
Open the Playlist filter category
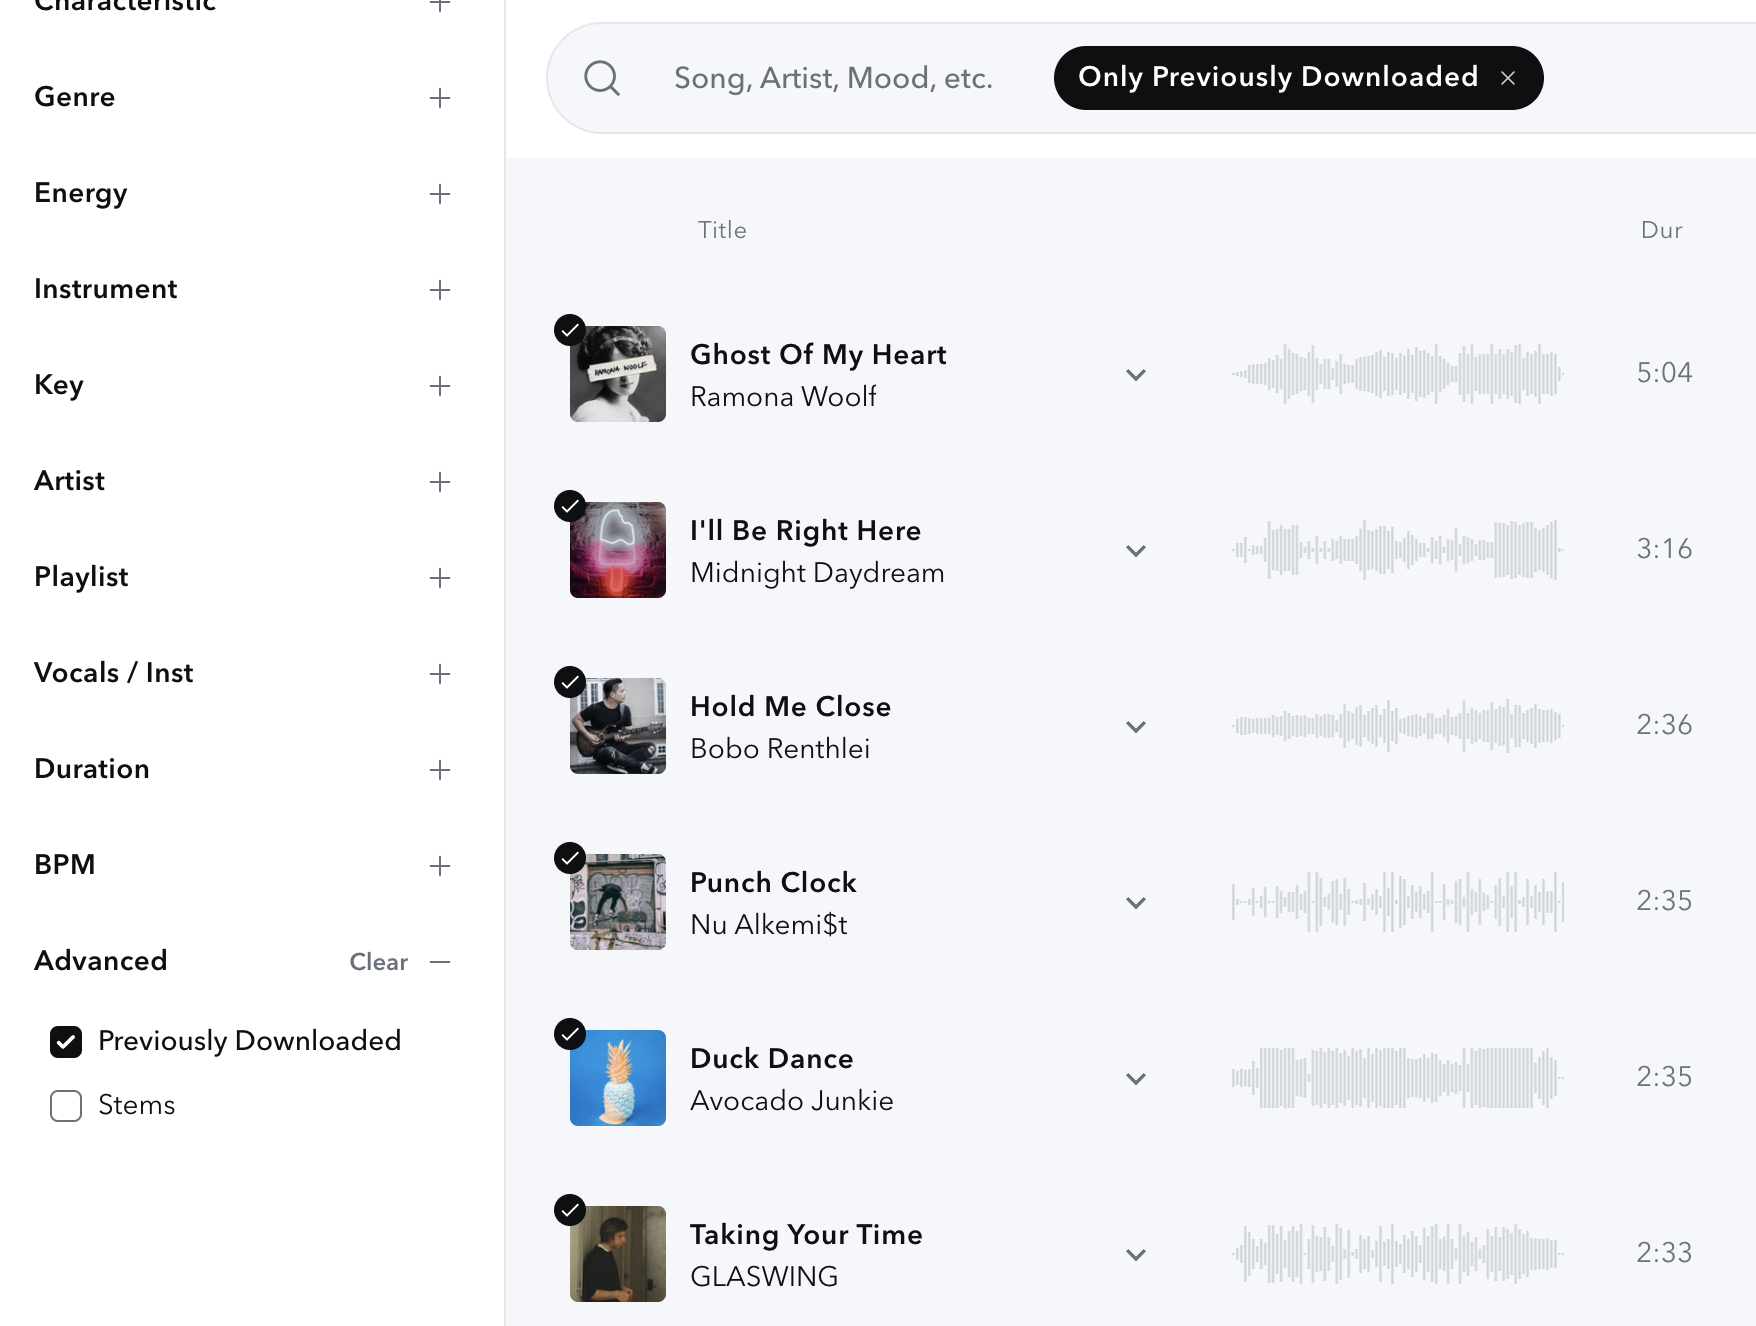243,577
